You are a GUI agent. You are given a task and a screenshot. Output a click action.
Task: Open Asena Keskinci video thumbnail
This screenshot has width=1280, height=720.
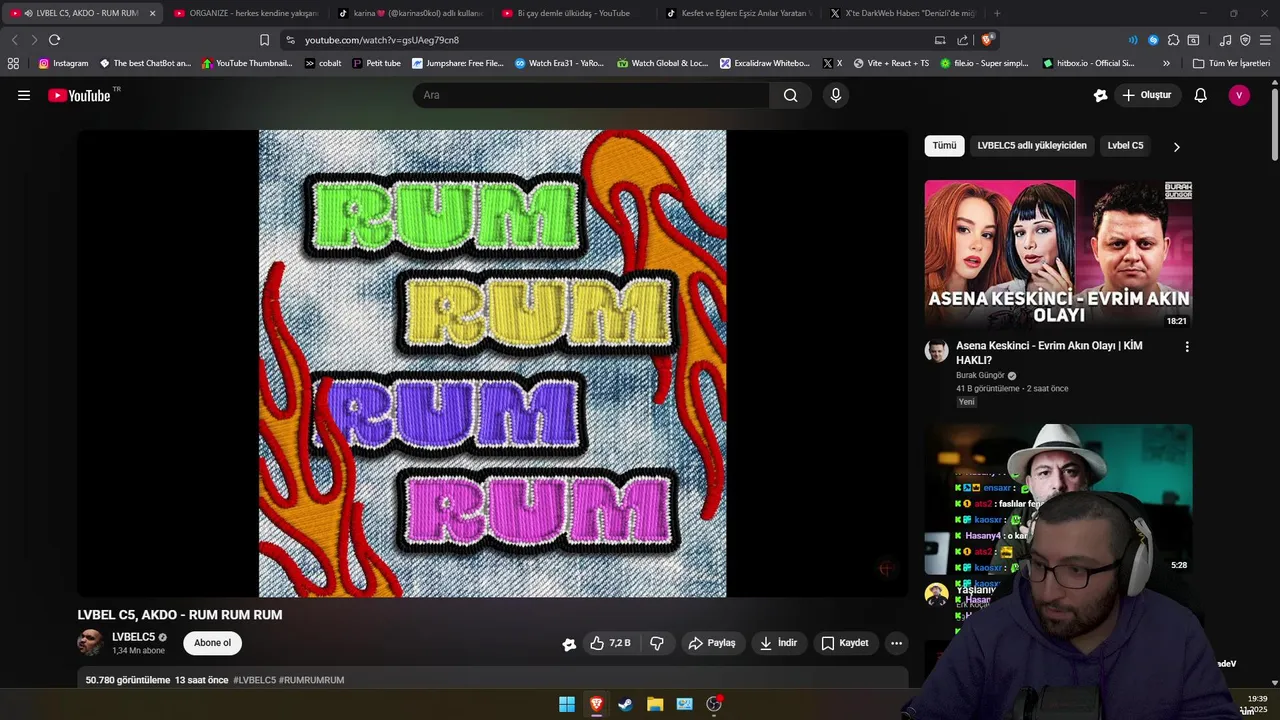pyautogui.click(x=1058, y=255)
